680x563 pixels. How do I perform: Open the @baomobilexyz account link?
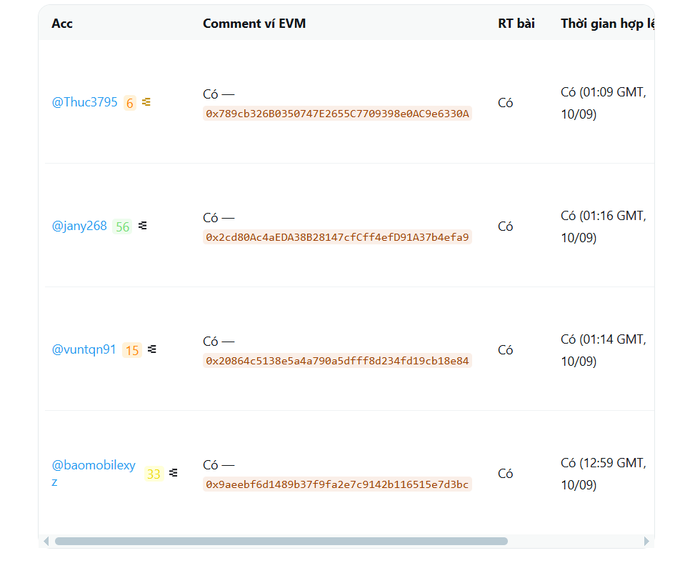point(94,473)
